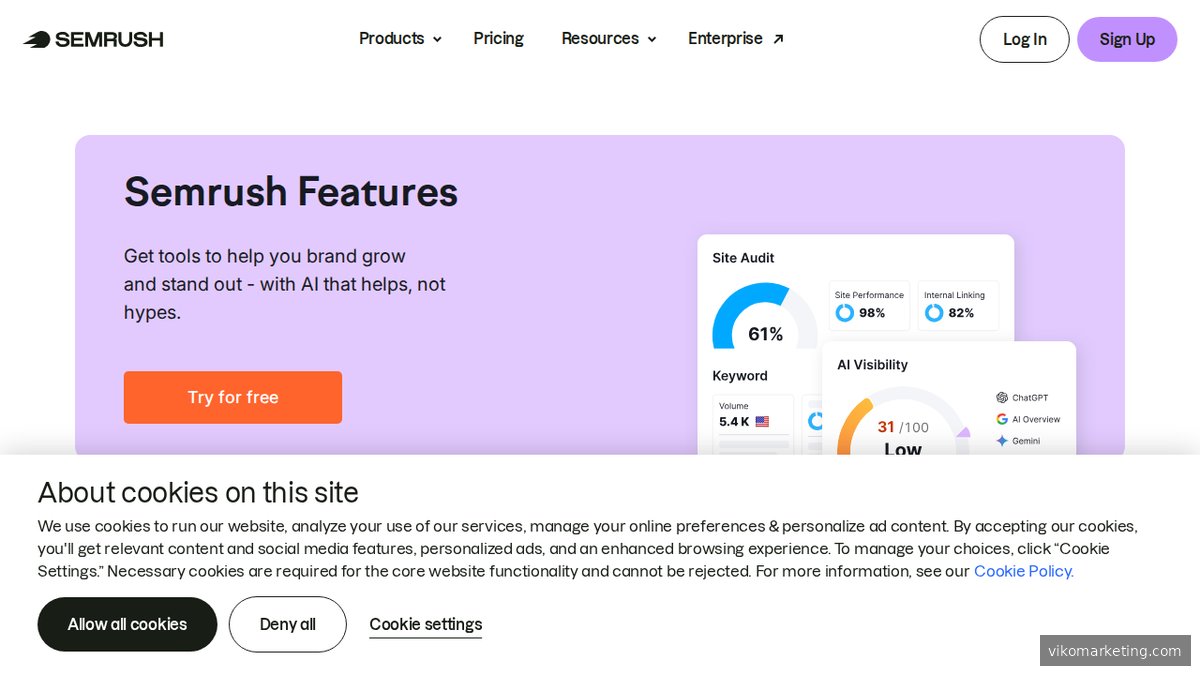Select the Enterprise menu item

tap(726, 38)
